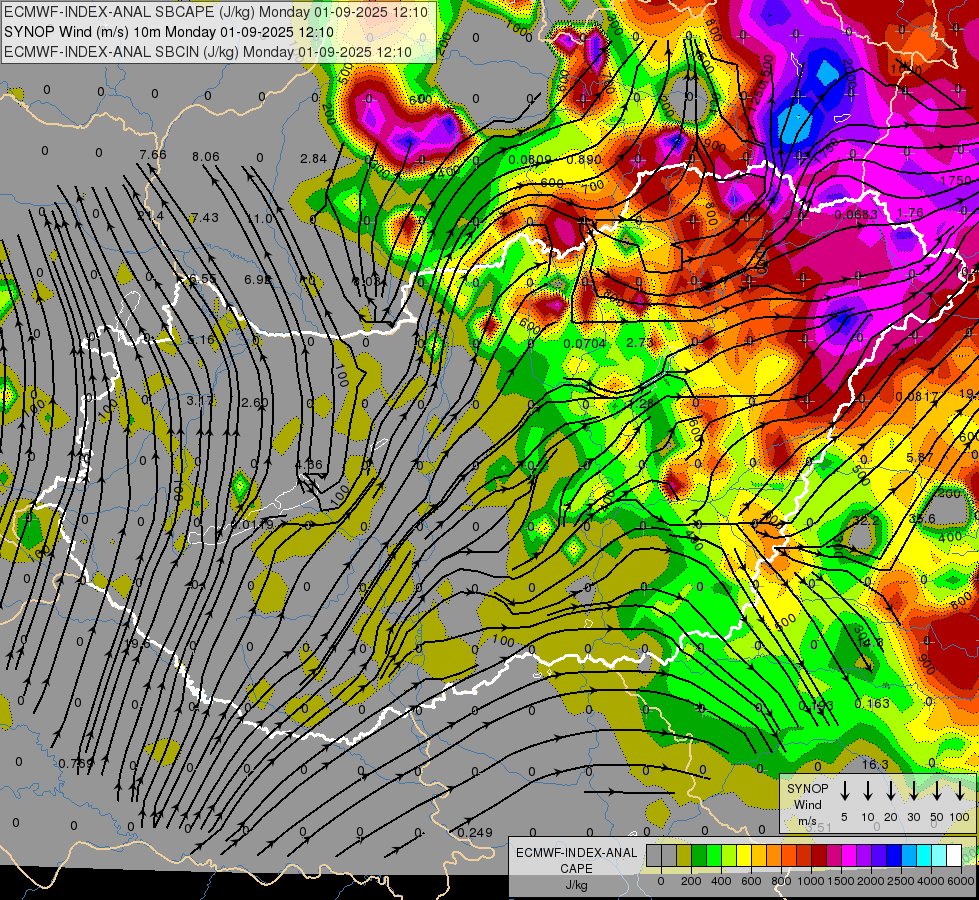
Task: Click the 0.249 value on the map
Action: point(475,833)
